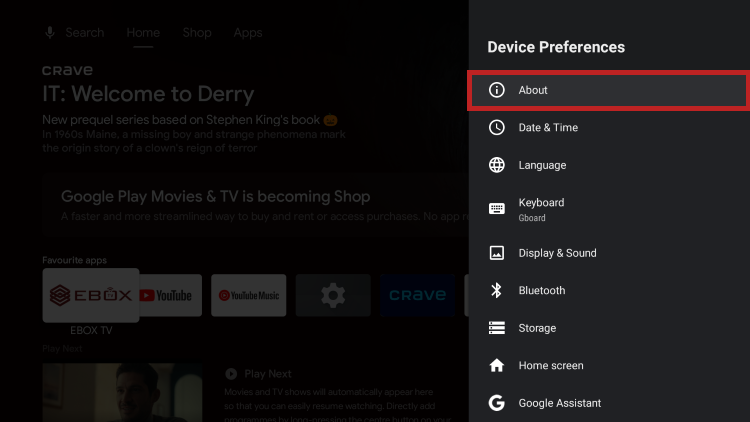The height and width of the screenshot is (422, 750).
Task: Click the Bluetooth symbol icon
Action: pos(496,291)
